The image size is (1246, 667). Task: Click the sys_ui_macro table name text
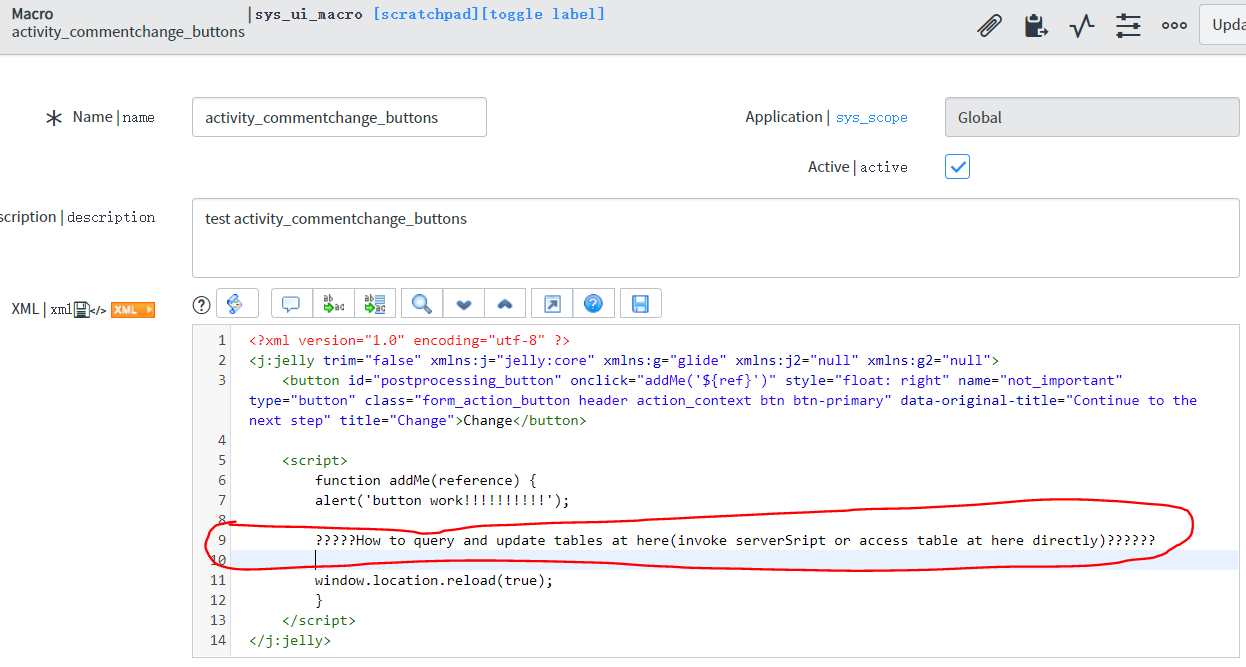[x=309, y=14]
